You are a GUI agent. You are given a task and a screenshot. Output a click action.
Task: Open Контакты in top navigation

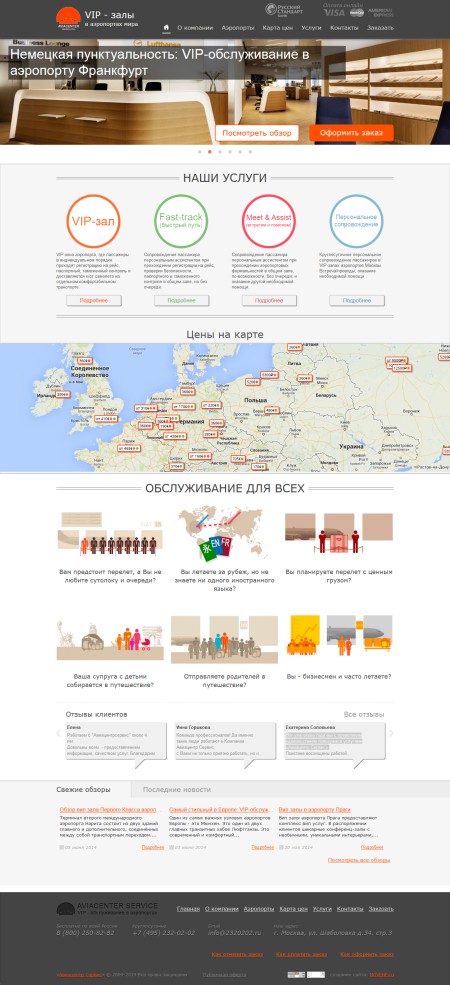click(x=344, y=28)
